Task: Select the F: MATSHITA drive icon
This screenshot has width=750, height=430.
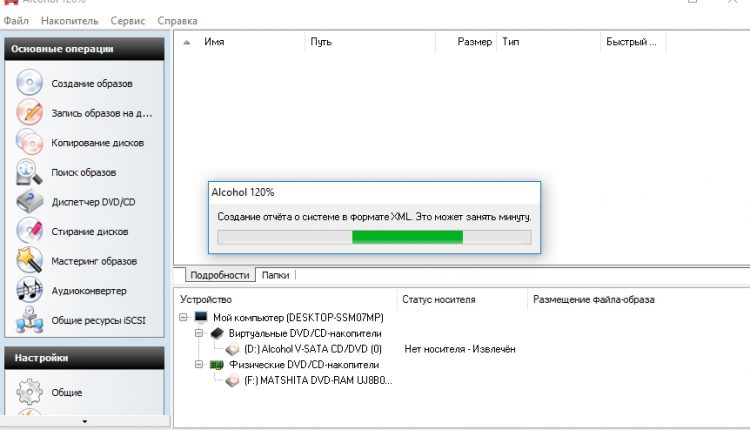Action: [232, 381]
